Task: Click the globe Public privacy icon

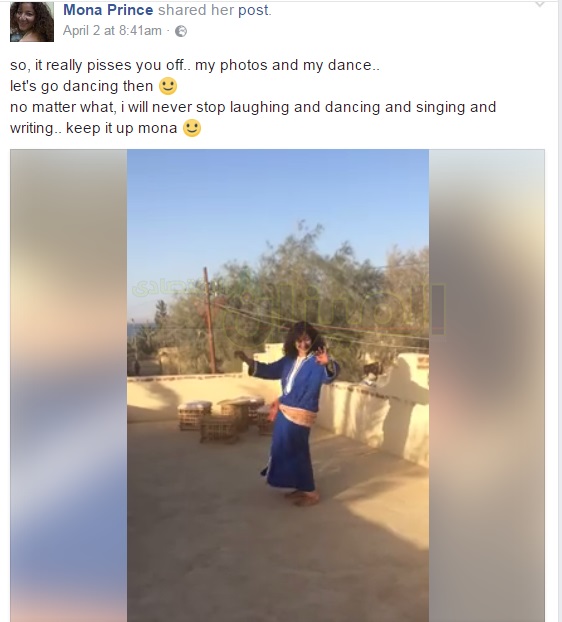Action: pyautogui.click(x=181, y=31)
